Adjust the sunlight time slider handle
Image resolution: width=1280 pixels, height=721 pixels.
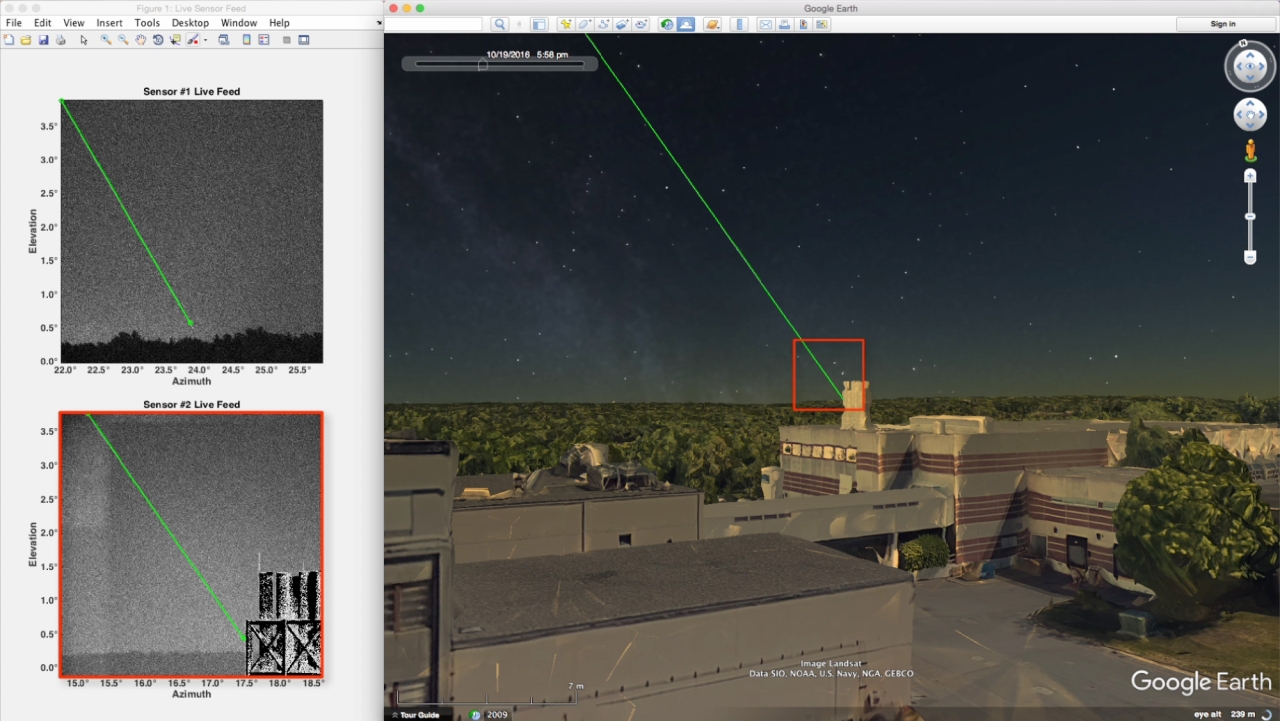pyautogui.click(x=483, y=64)
